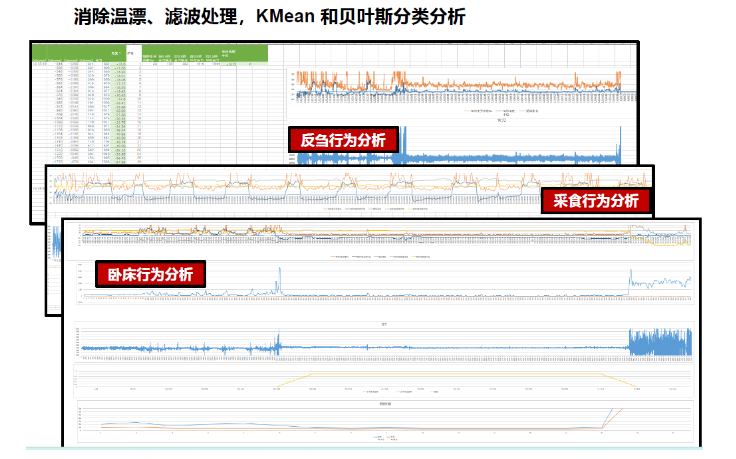This screenshot has width=736, height=459.
Task: Open the feeding behavior multi-line chart
Action: (x=300, y=187)
